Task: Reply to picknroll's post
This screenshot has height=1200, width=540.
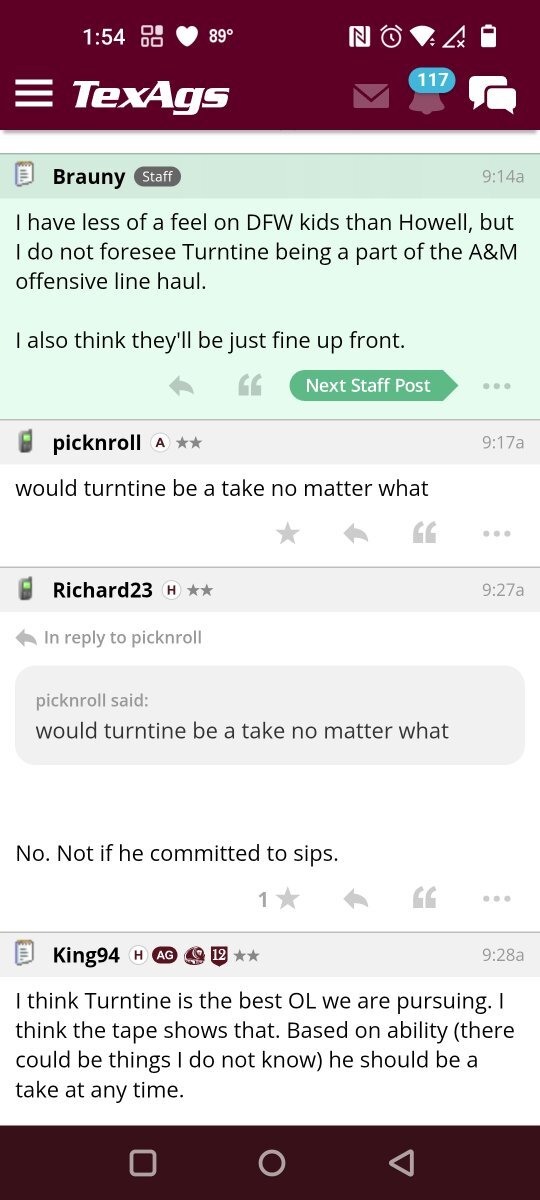Action: pyautogui.click(x=355, y=534)
